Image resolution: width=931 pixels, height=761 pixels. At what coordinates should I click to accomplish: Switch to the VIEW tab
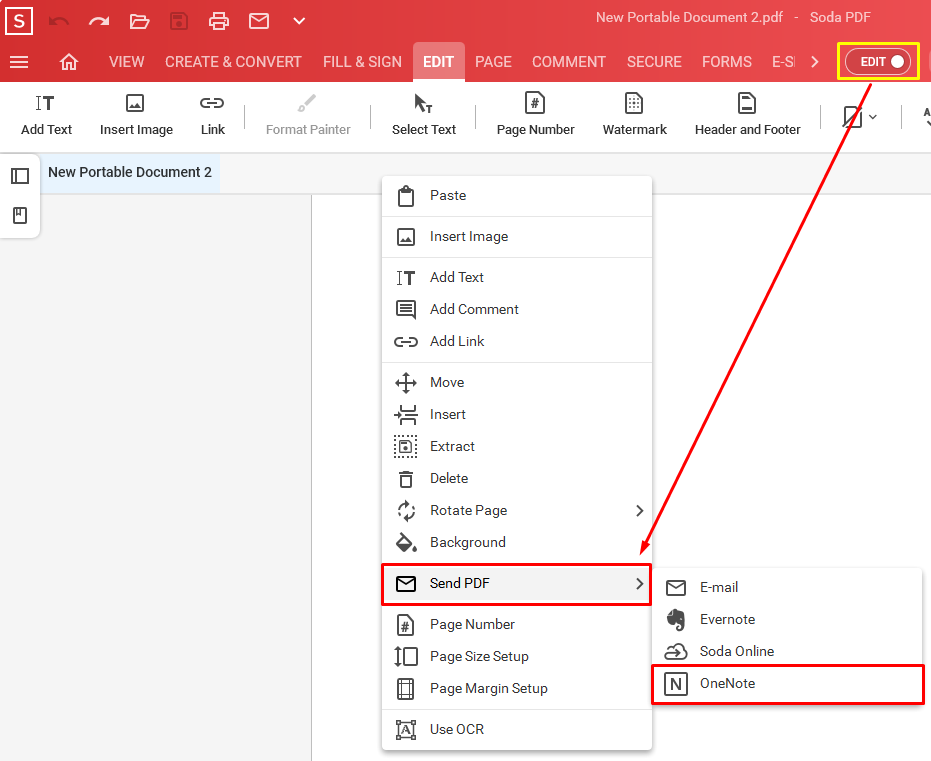[x=126, y=62]
